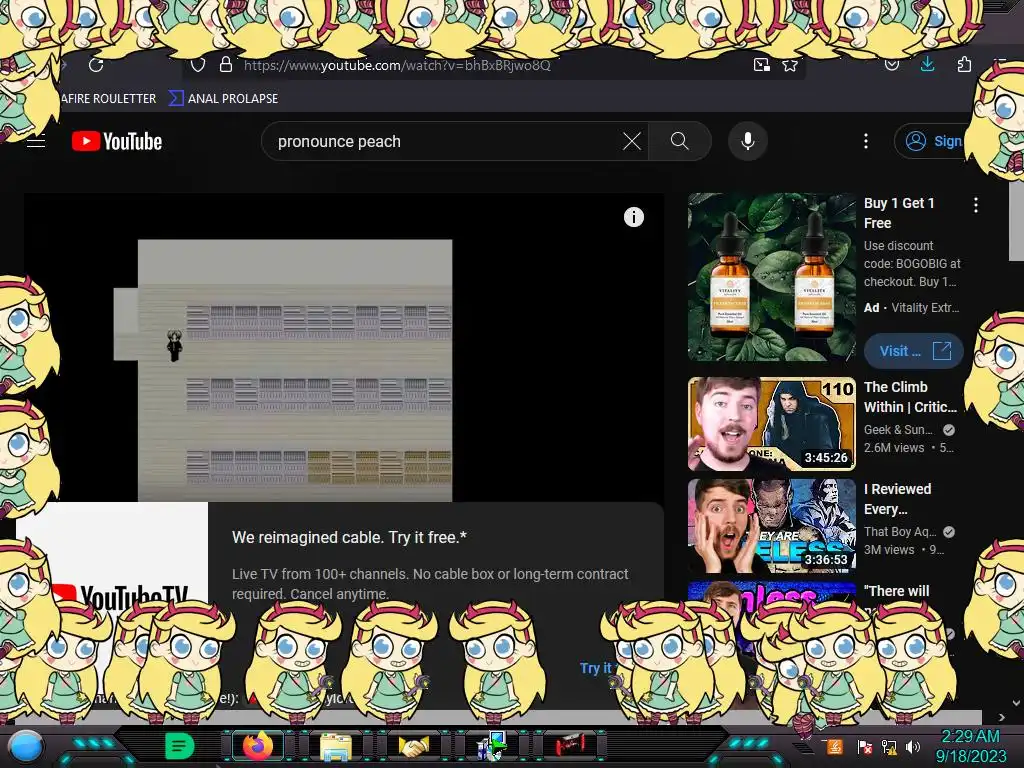Open the tracking protection shield icon
Screen dimensions: 1024x768
click(198, 65)
